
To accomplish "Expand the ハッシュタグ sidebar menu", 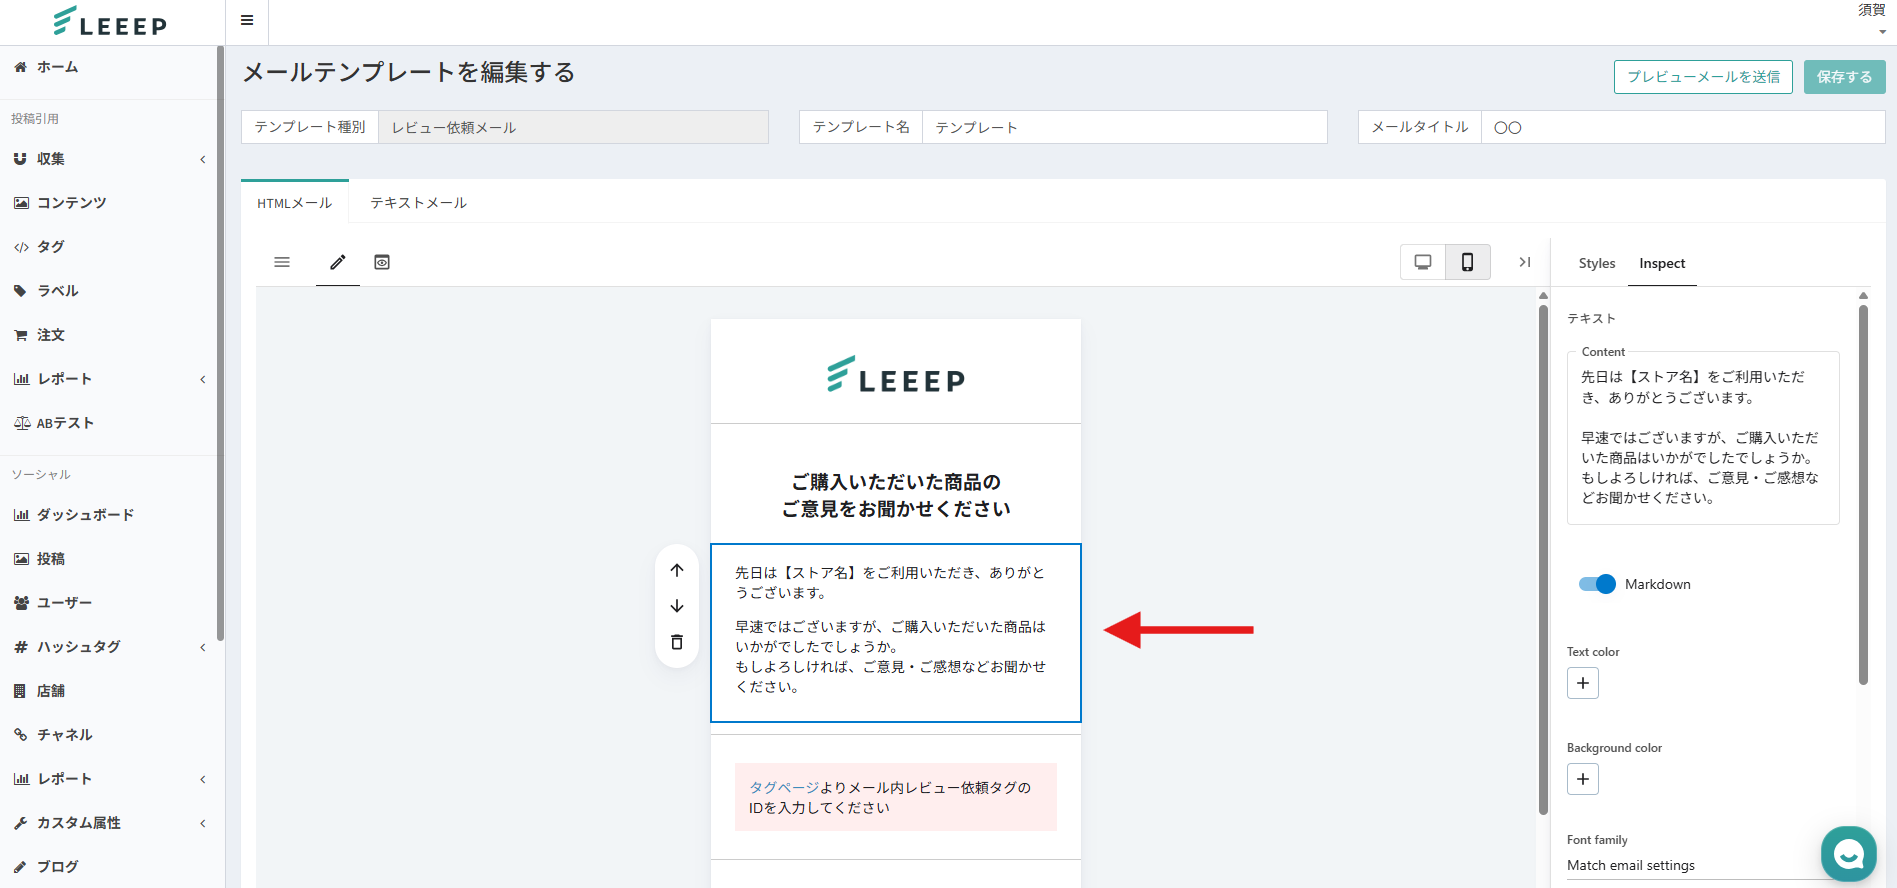I will click(x=108, y=647).
